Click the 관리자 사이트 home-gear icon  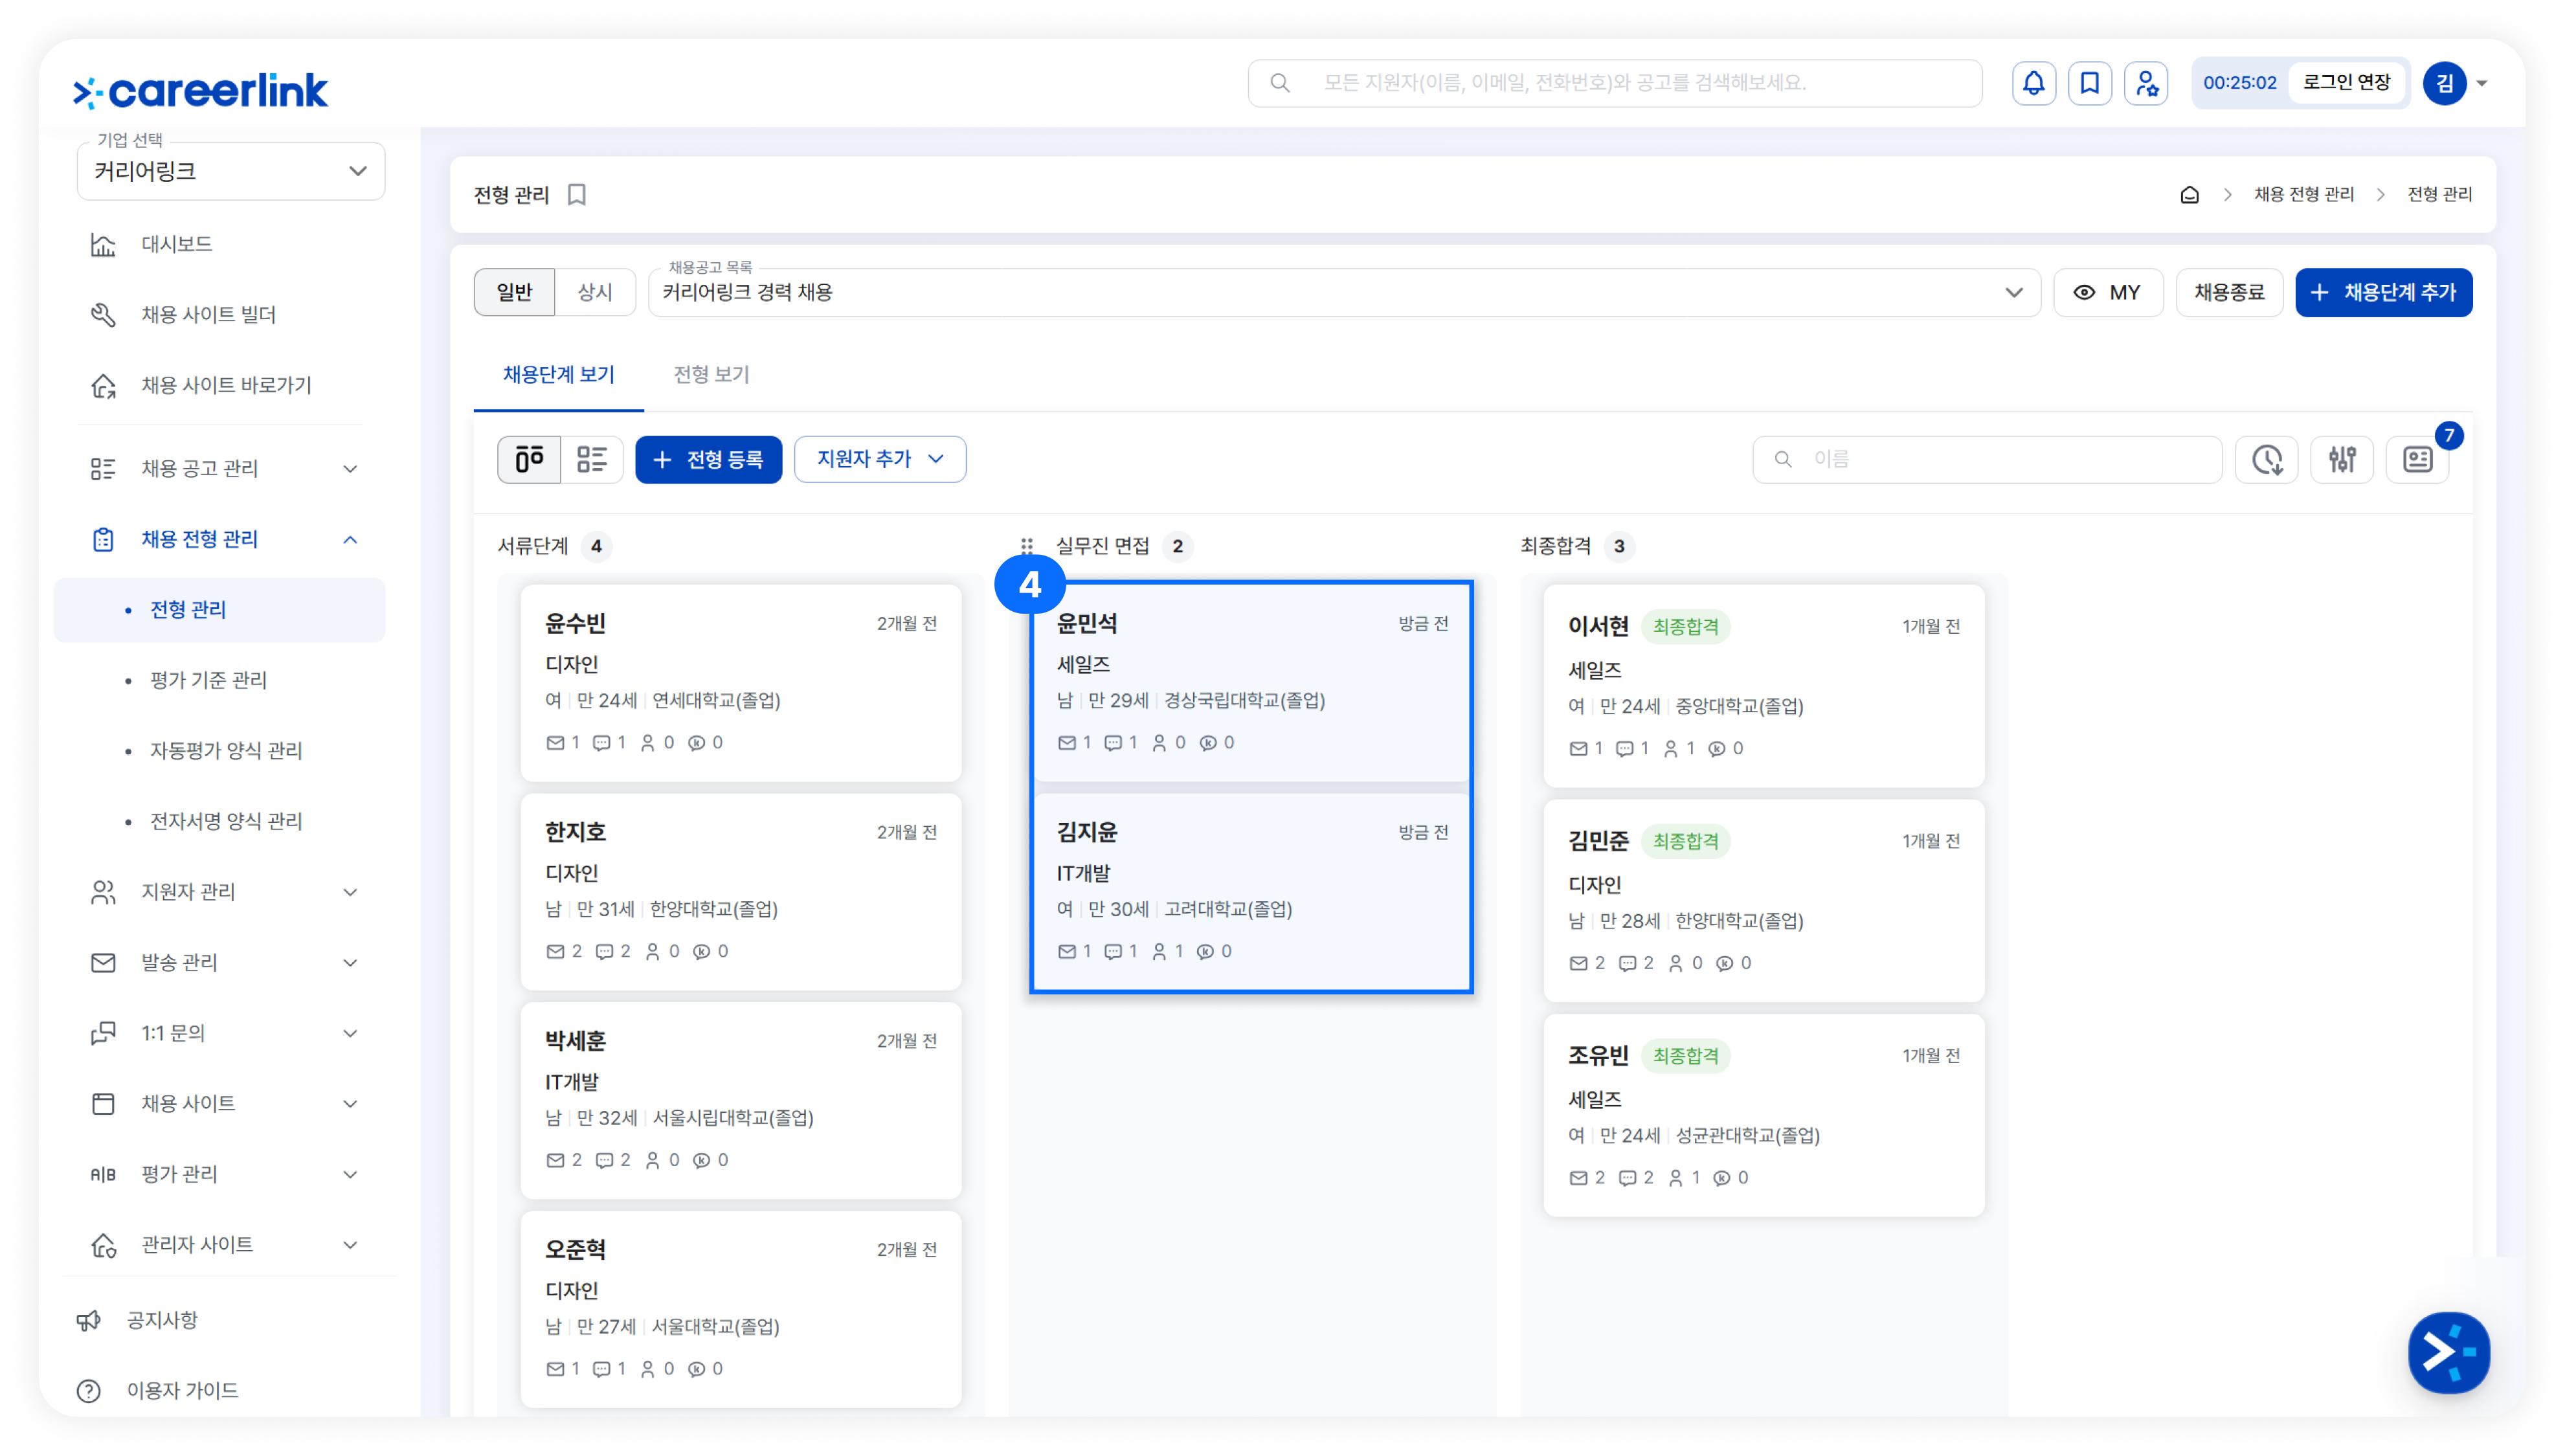[103, 1245]
